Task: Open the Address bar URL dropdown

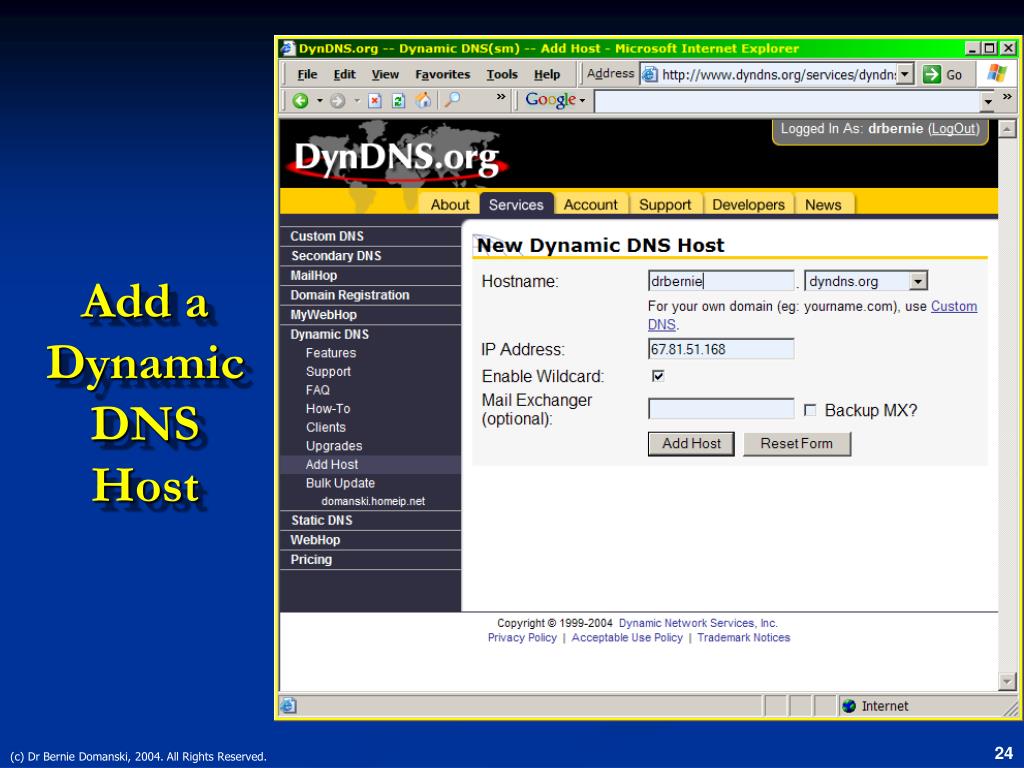Action: coord(904,74)
